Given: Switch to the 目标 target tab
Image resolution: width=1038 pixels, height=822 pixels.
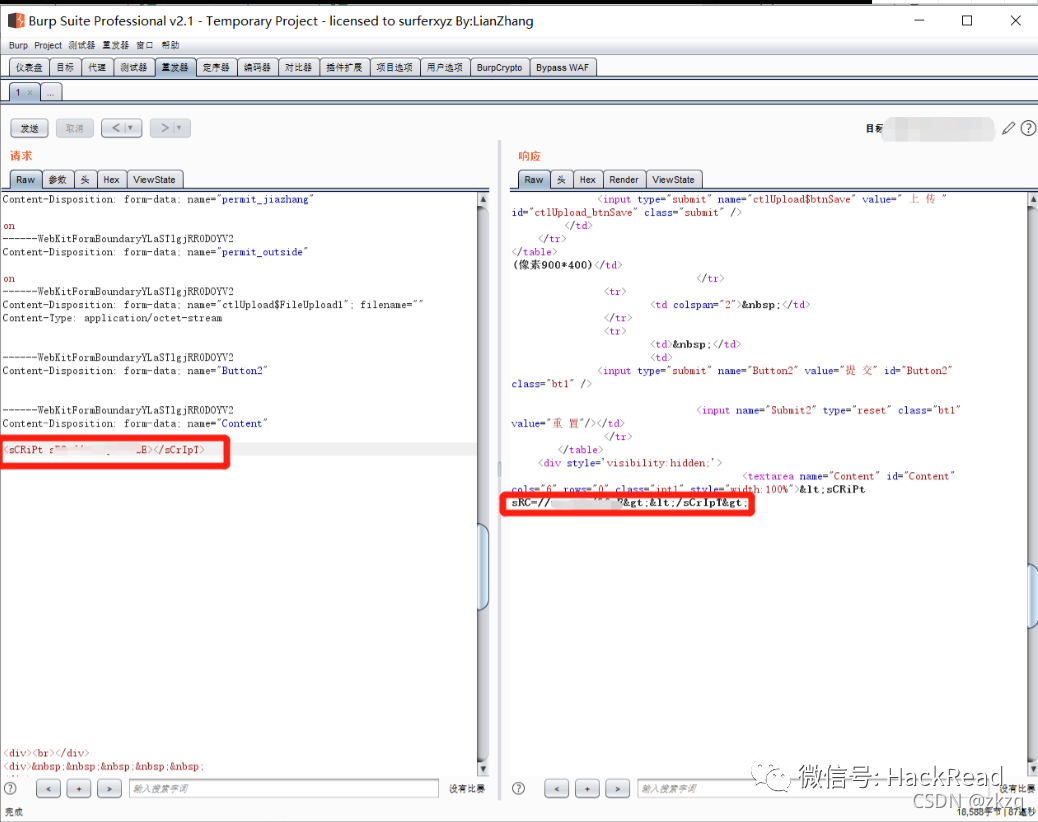Looking at the screenshot, I should [x=65, y=68].
